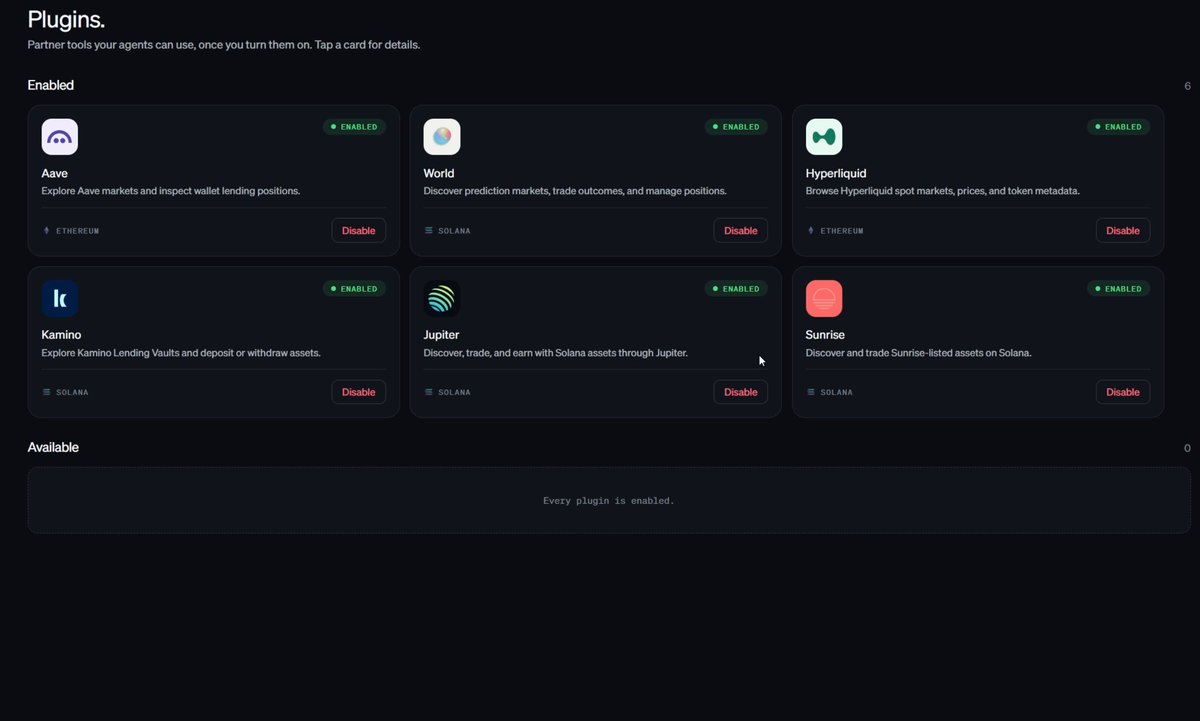Click the 'Plugins.' page heading
The height and width of the screenshot is (721, 1200).
[x=66, y=19]
